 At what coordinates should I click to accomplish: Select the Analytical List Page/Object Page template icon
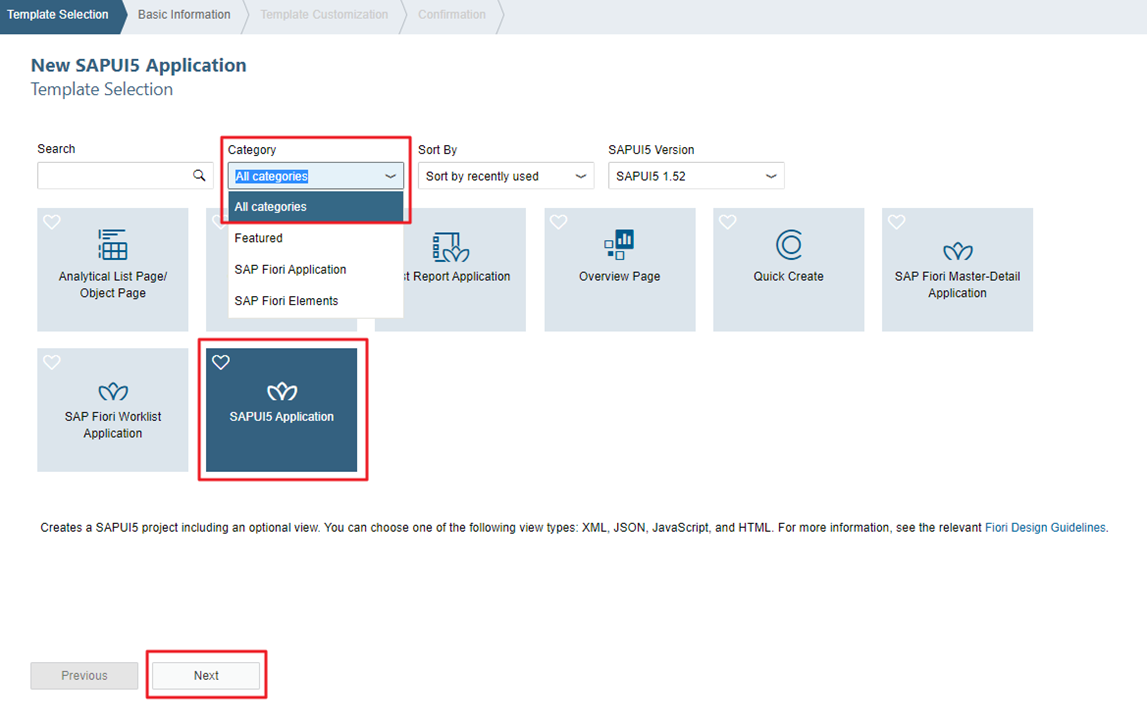113,244
